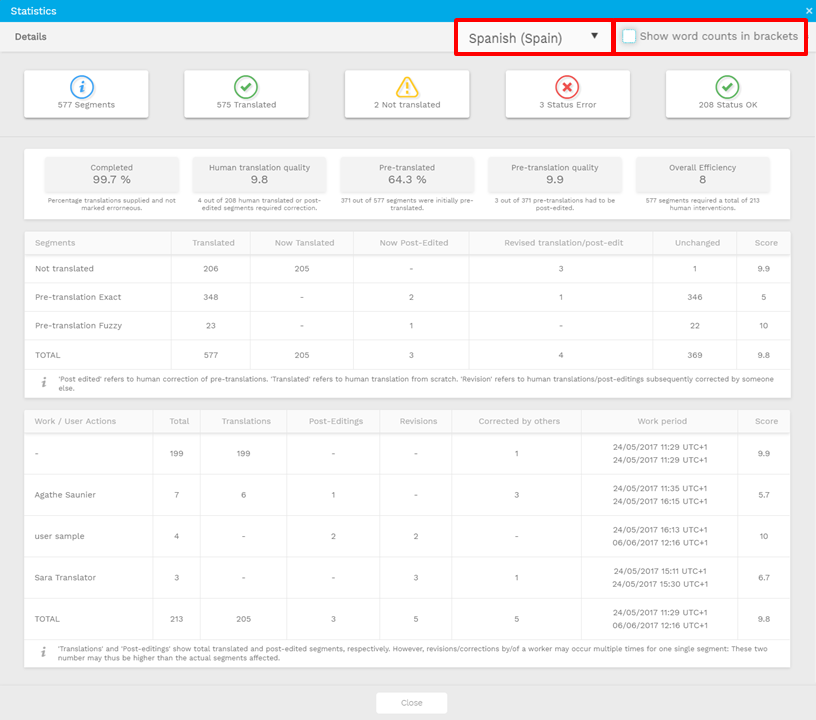Click the info icon below the Segments table

pyautogui.click(x=43, y=383)
